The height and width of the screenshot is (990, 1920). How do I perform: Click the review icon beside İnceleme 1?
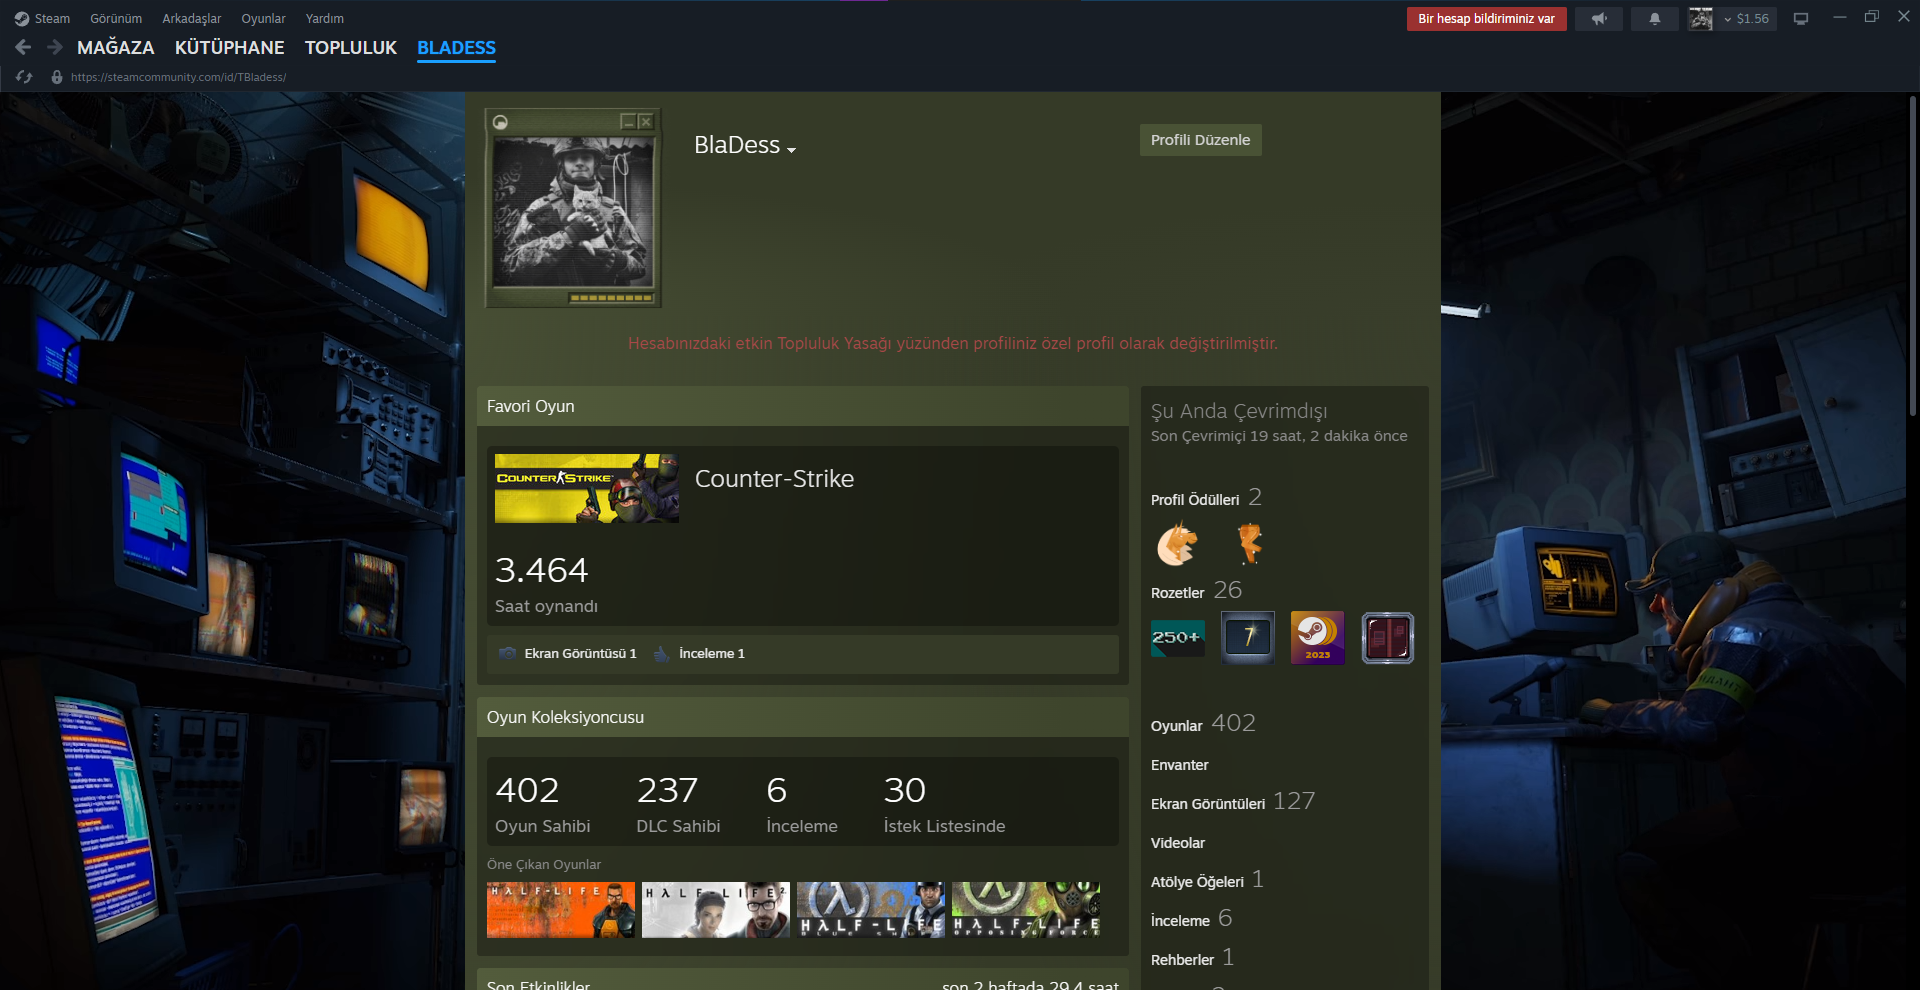tap(662, 654)
